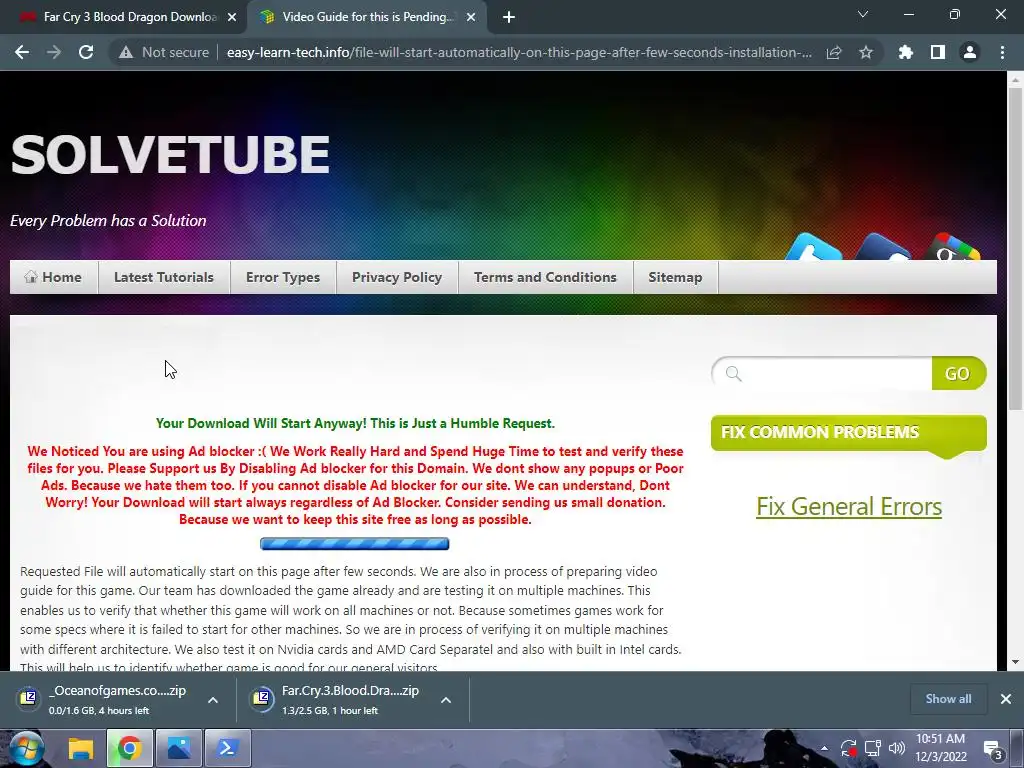1024x768 pixels.
Task: Select the Video Guide for this is Pending tab
Action: (368, 17)
